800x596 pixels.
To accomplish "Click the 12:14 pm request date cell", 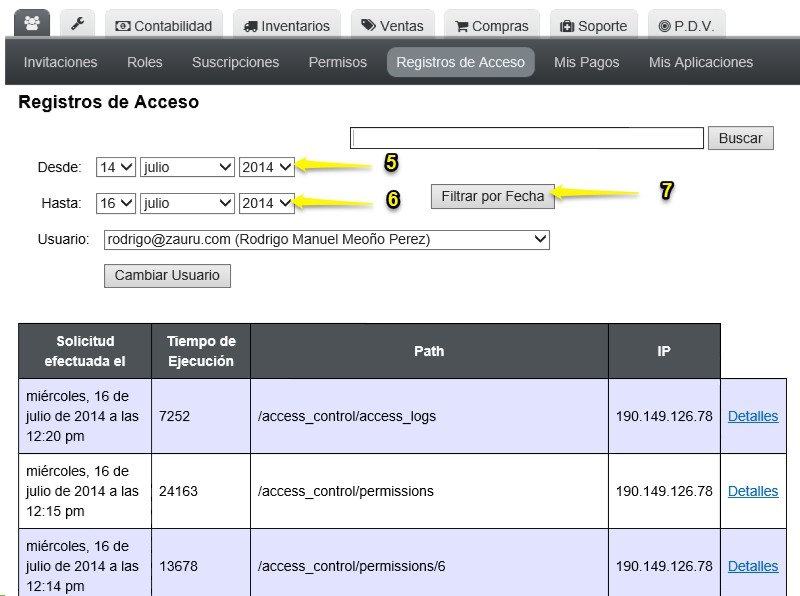I will (x=85, y=562).
